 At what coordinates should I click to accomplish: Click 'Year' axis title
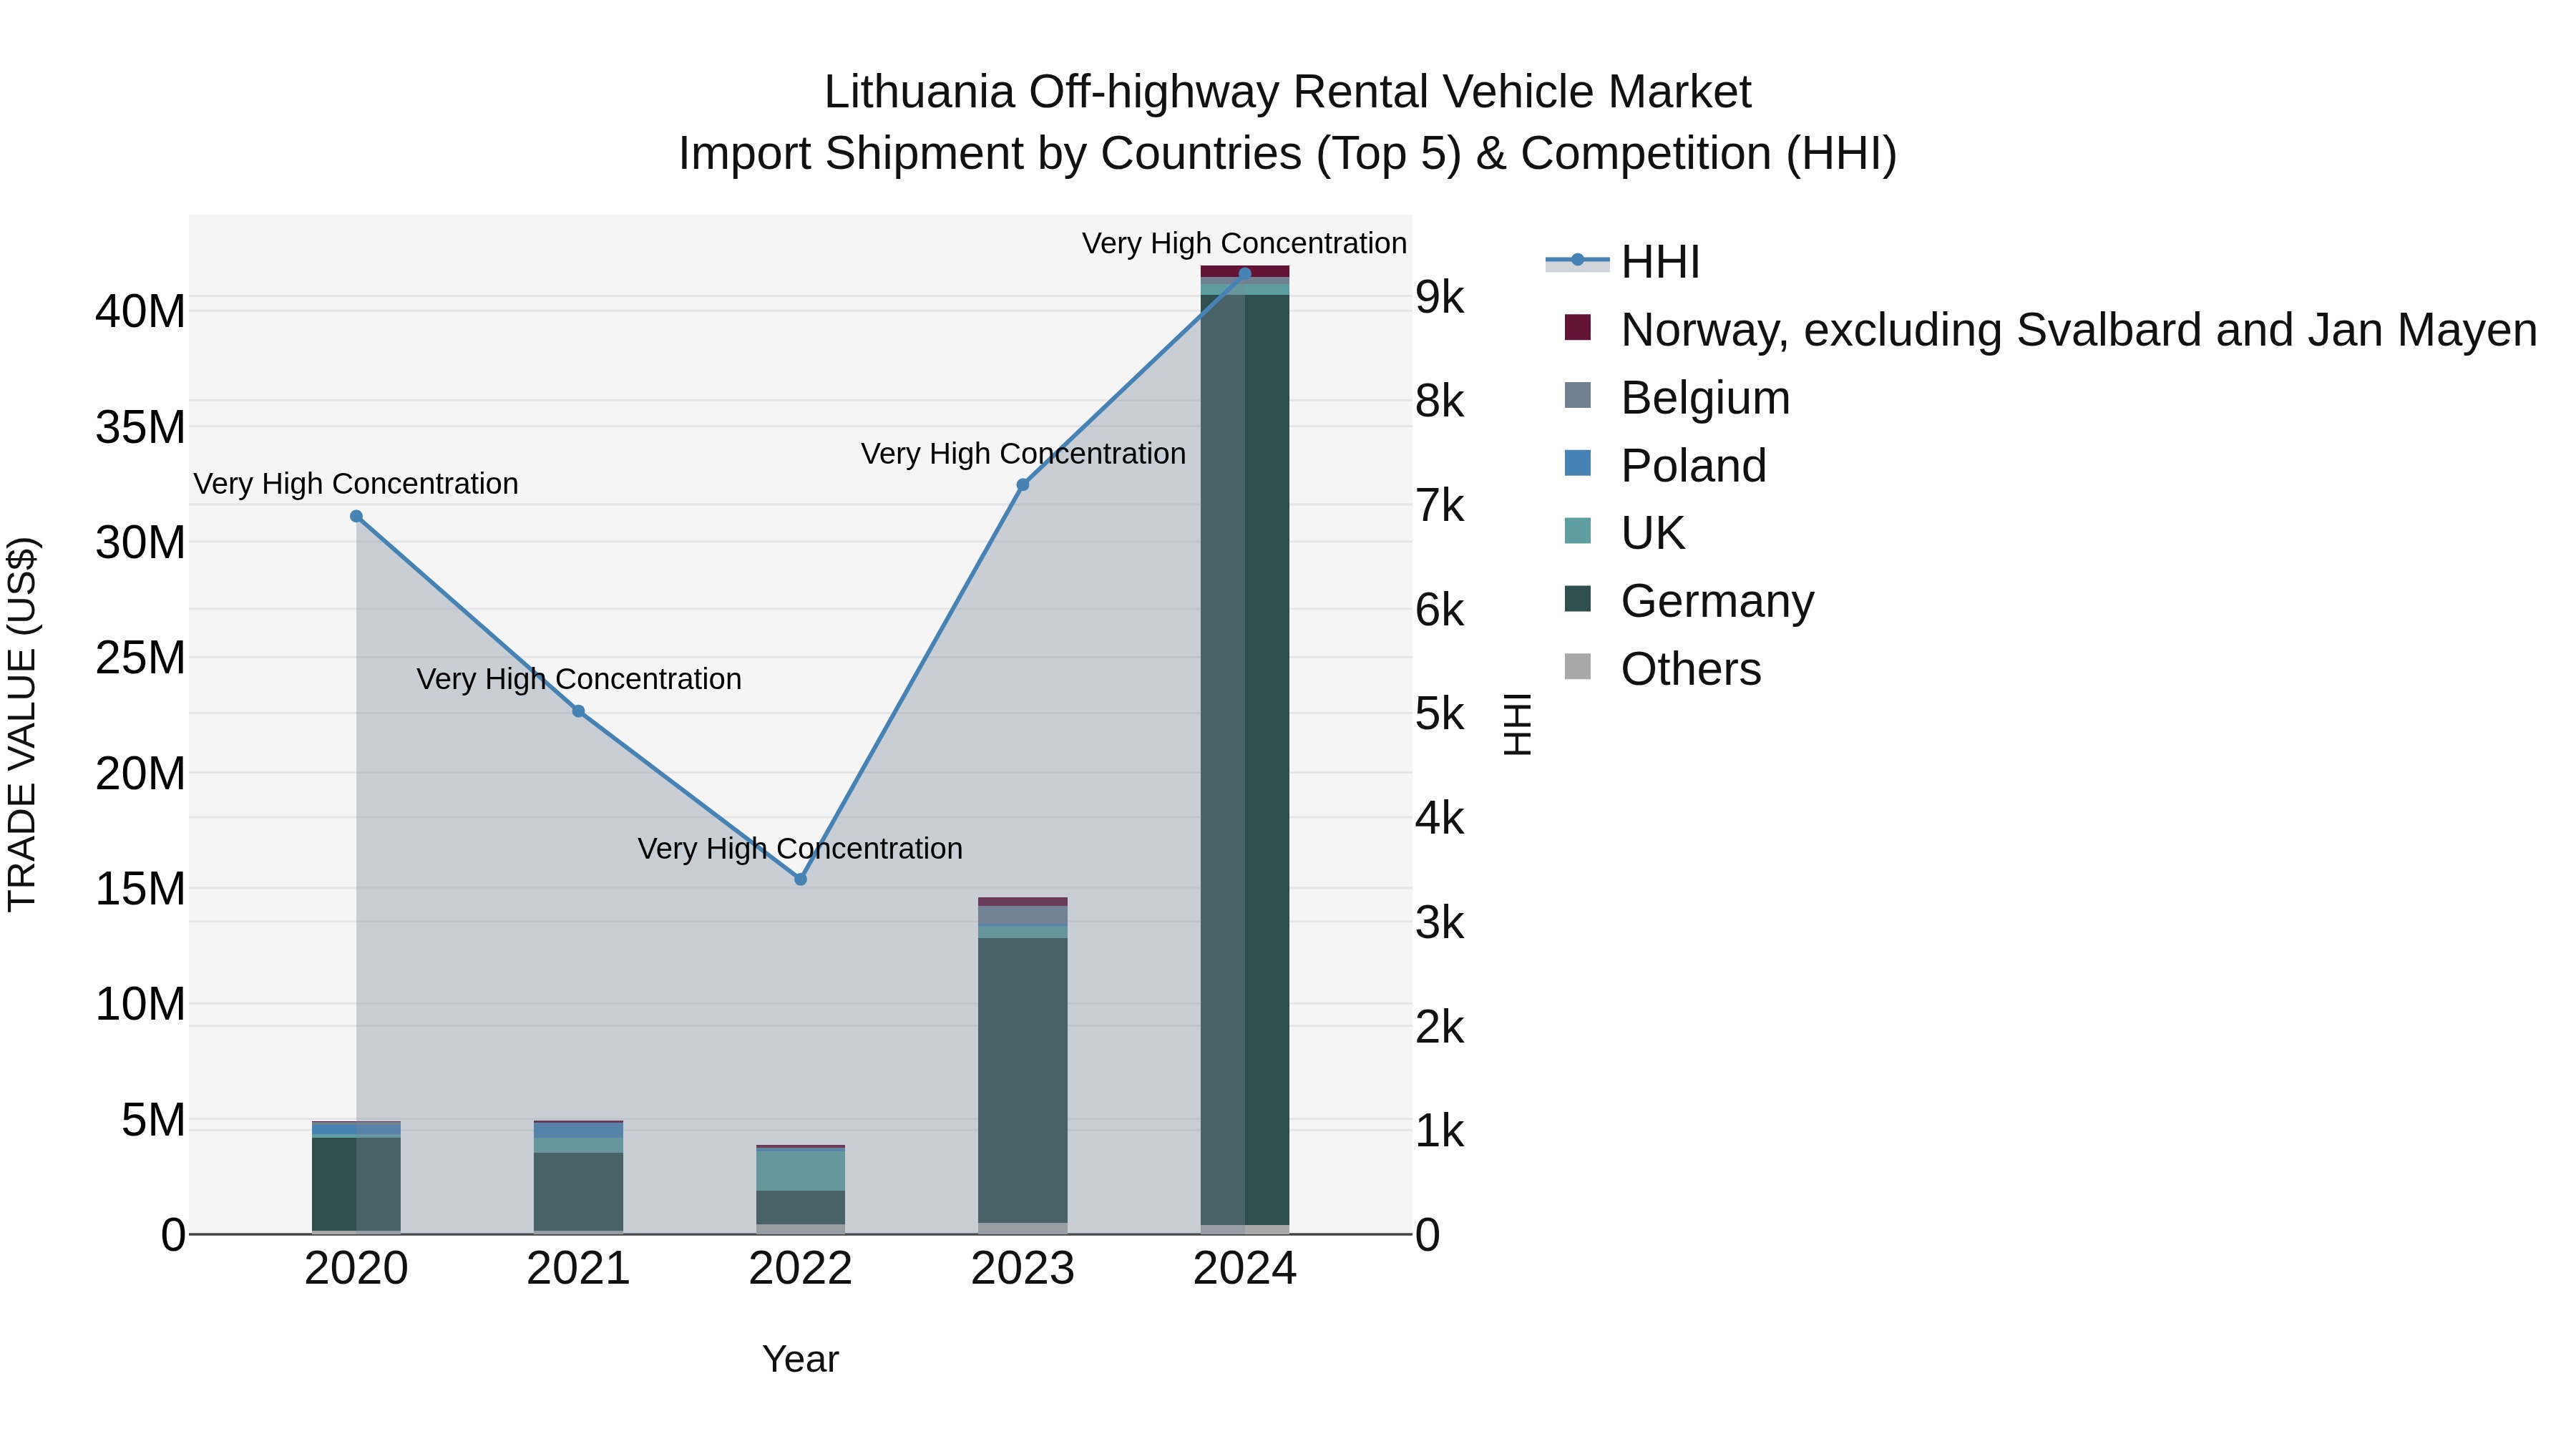[x=800, y=1359]
